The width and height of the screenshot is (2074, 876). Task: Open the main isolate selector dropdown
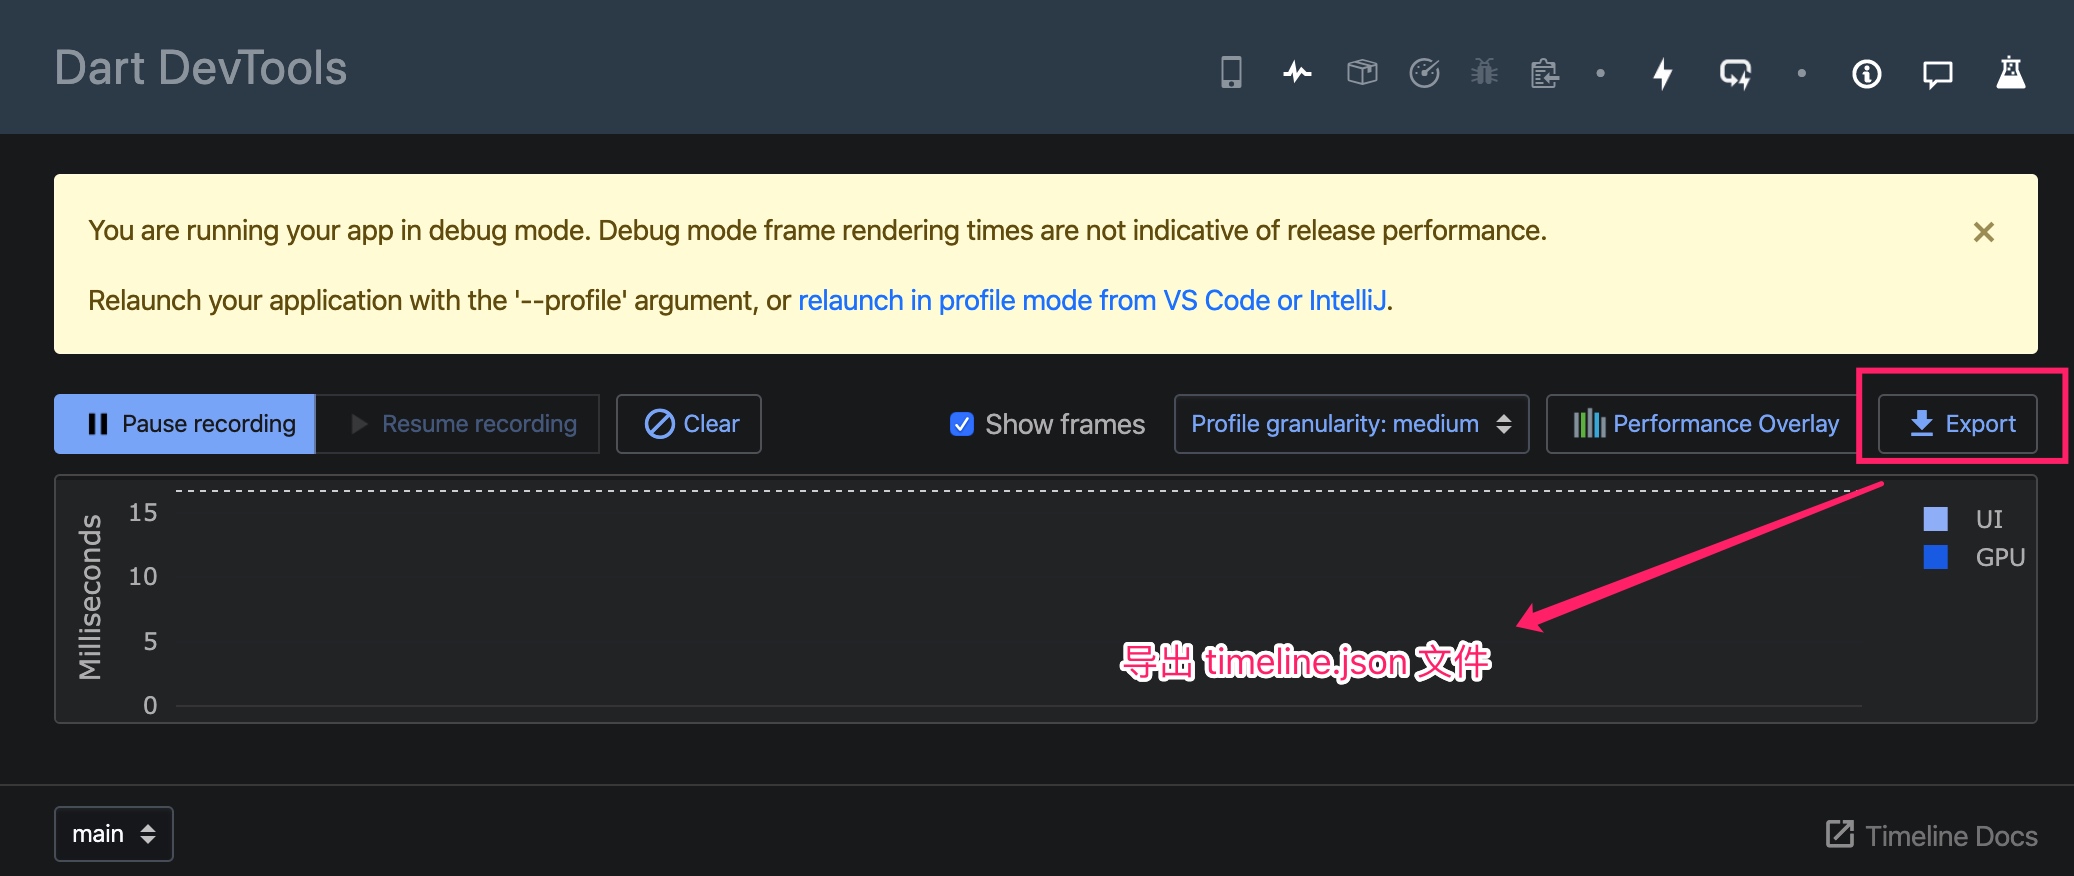point(114,834)
